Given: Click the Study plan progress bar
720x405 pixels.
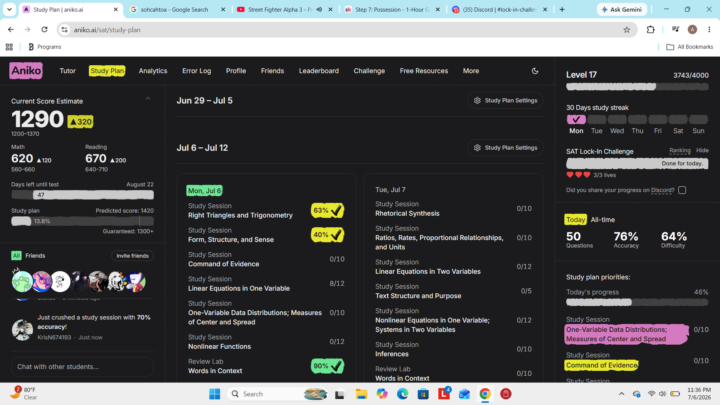Looking at the screenshot, I should [x=82, y=221].
